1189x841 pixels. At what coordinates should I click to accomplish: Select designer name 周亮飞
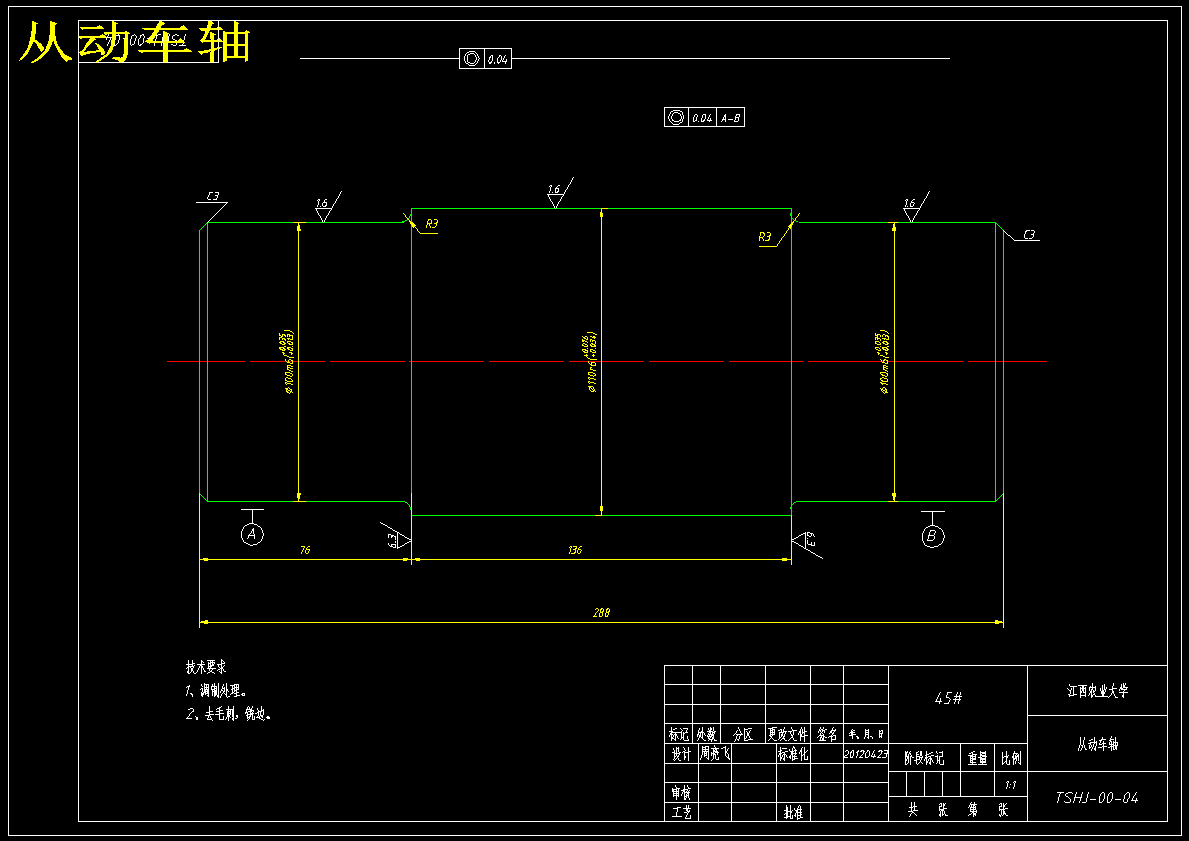(715, 754)
